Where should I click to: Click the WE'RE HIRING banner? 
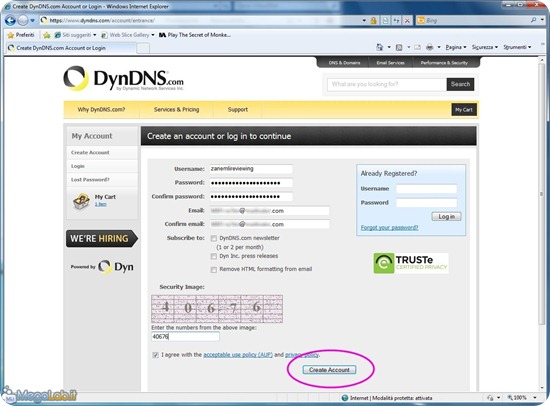pos(101,239)
